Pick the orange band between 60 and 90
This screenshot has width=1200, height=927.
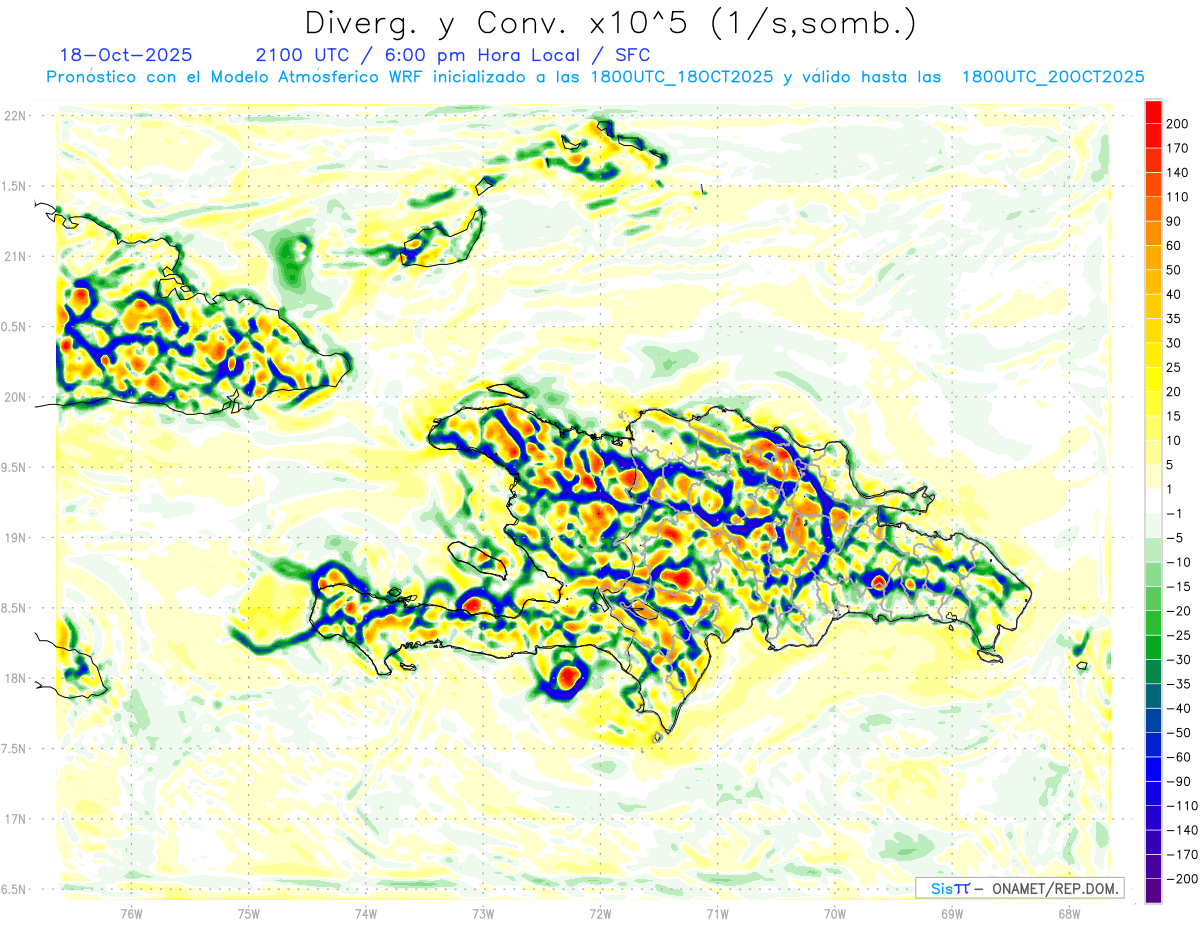[1153, 233]
